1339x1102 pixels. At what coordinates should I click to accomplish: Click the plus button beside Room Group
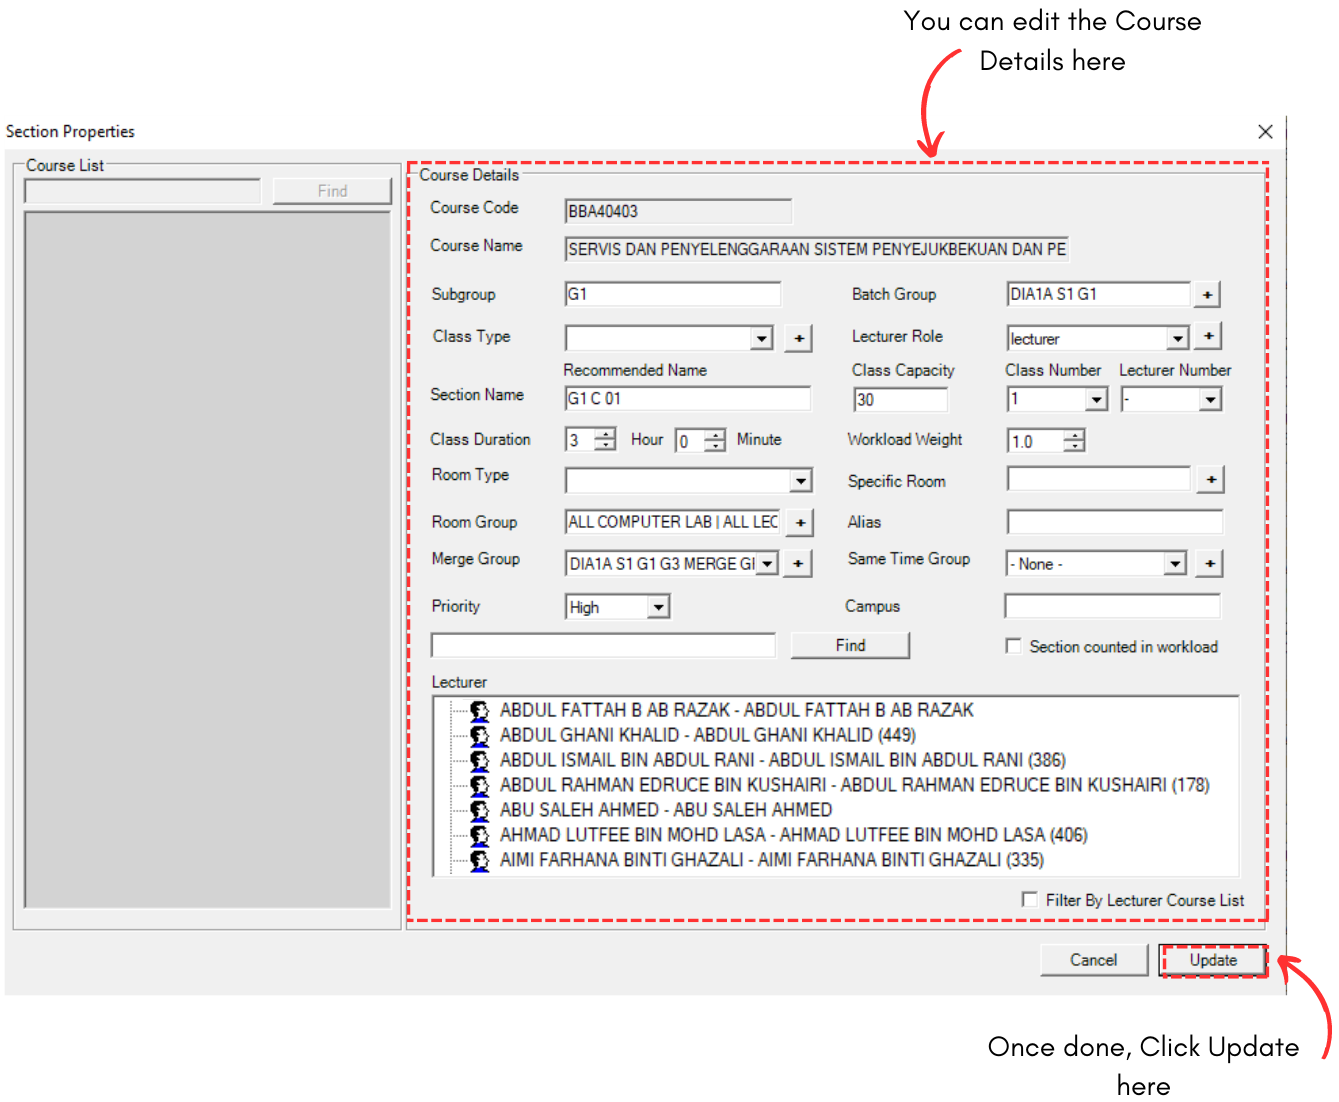tap(800, 523)
